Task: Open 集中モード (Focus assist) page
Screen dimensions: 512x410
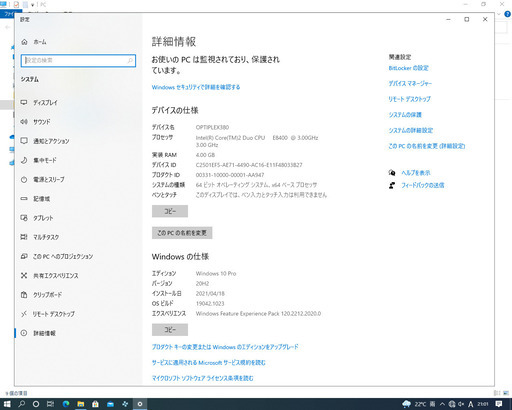Action: (44, 160)
